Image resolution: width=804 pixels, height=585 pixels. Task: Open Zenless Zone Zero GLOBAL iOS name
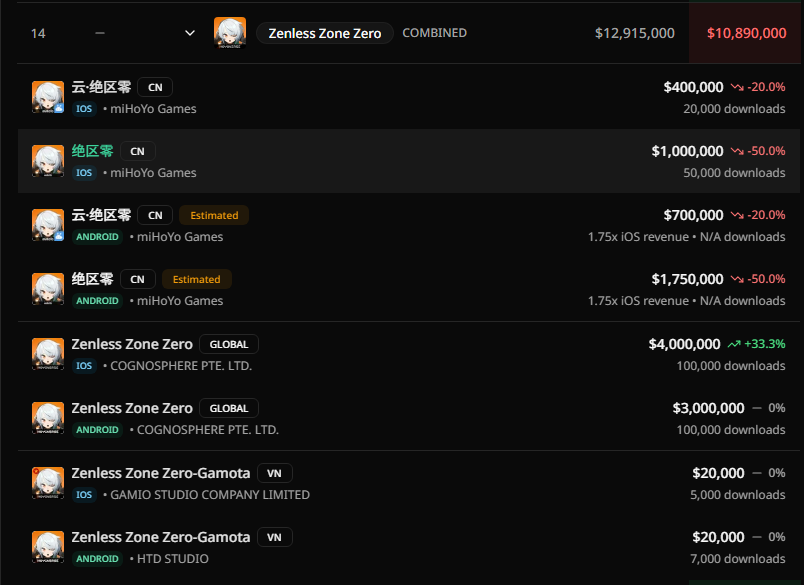[x=132, y=344]
